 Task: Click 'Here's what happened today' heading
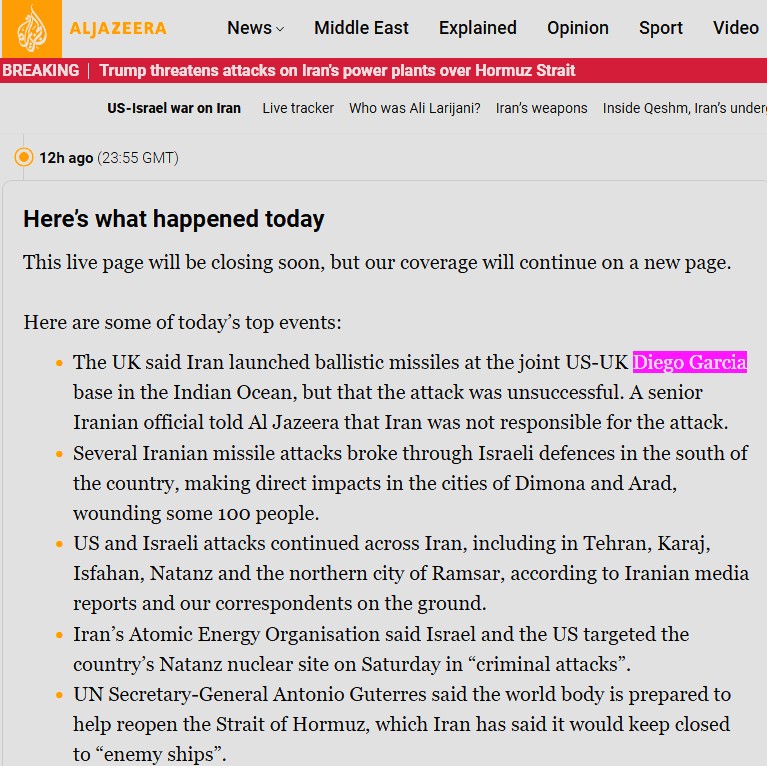tap(174, 219)
